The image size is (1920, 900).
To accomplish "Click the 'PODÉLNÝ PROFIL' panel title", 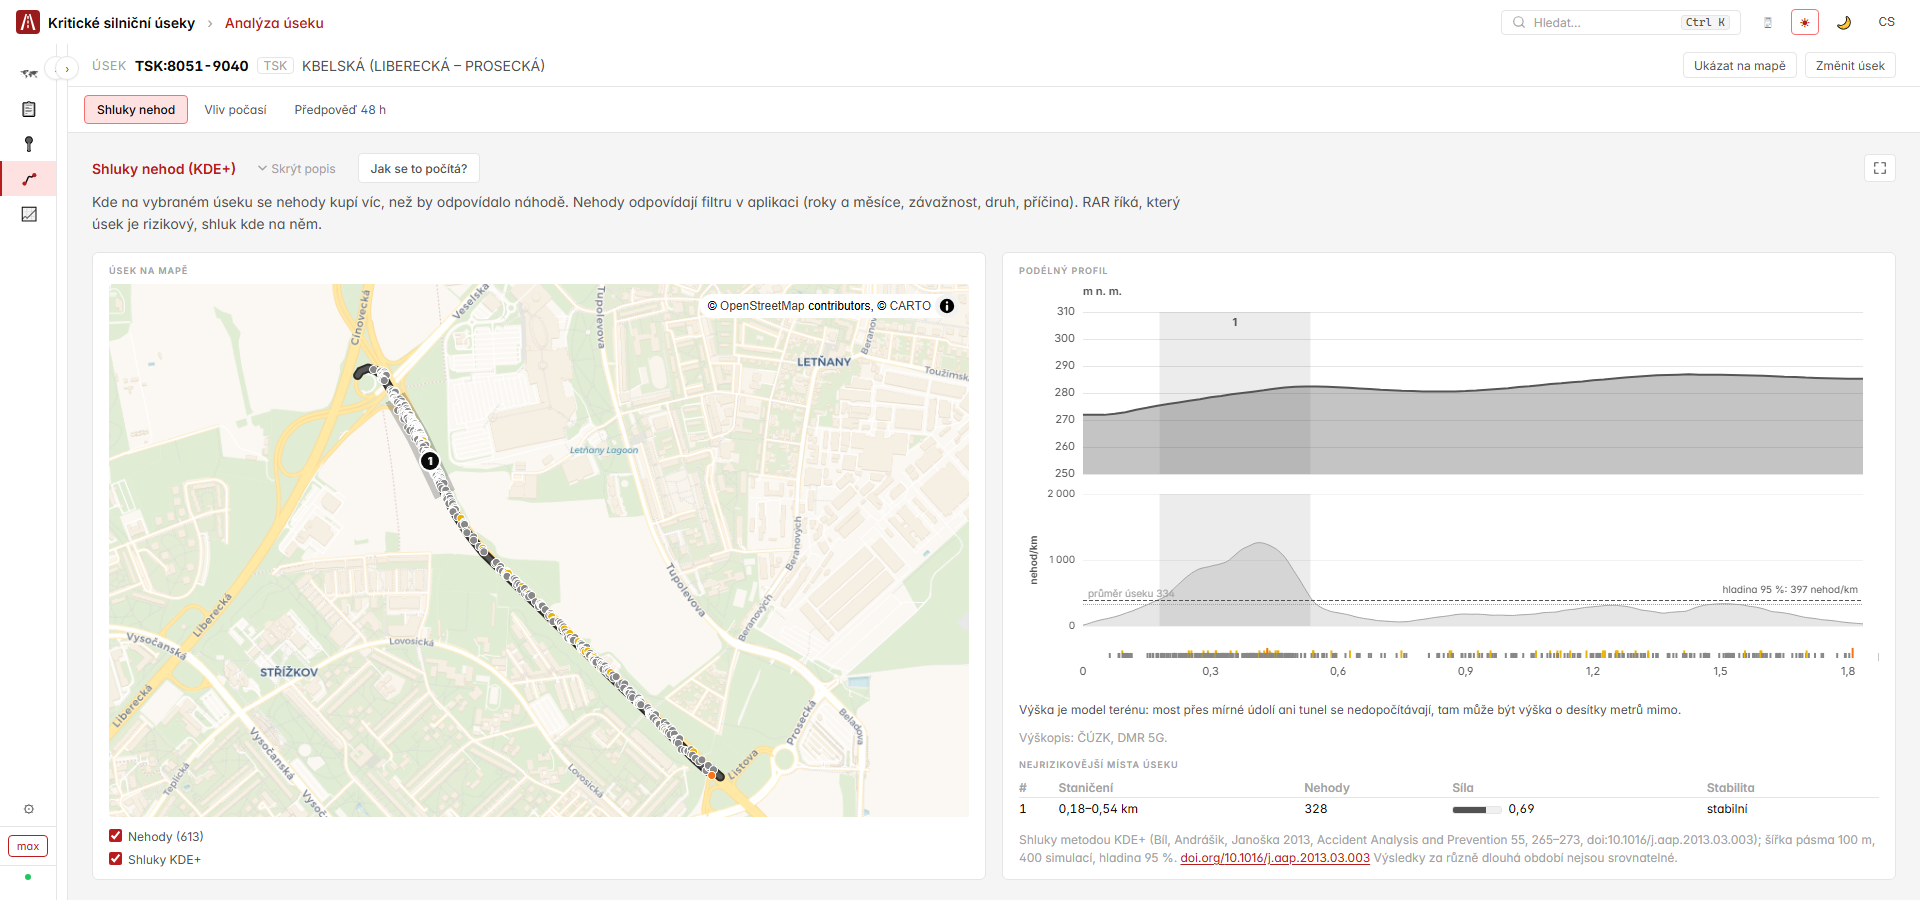I will pyautogui.click(x=1063, y=271).
